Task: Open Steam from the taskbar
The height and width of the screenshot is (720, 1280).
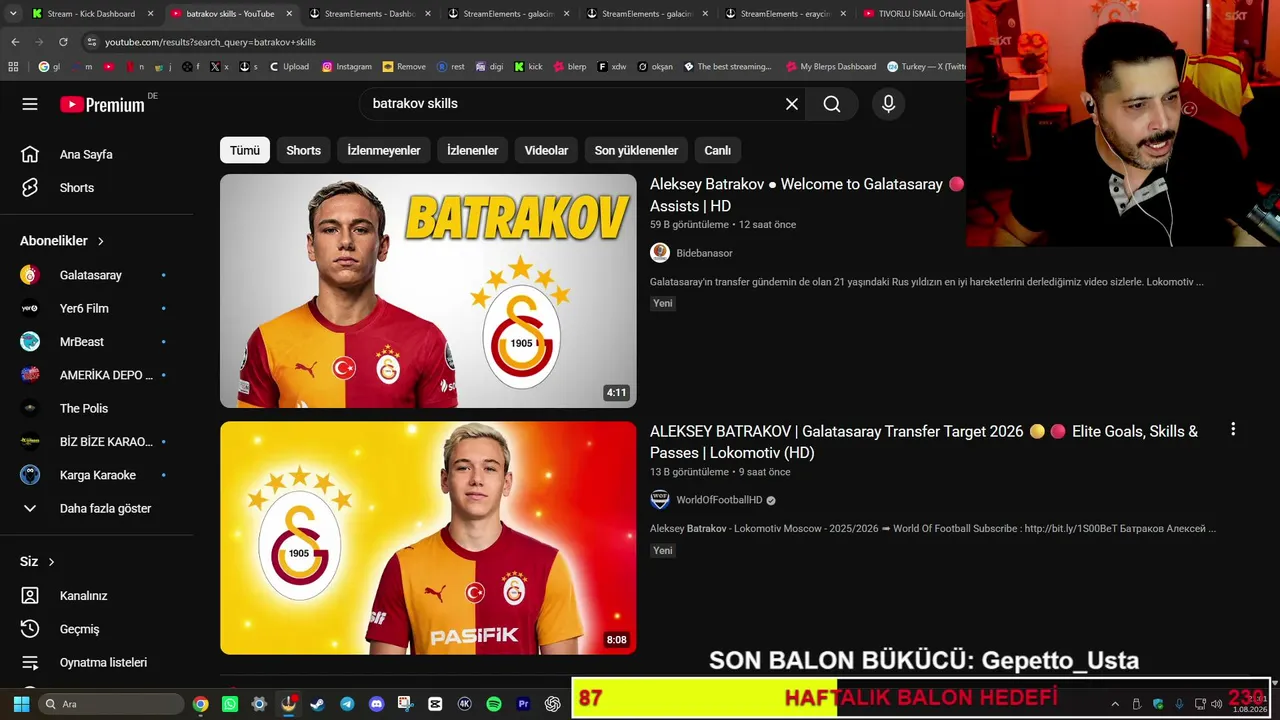Action: coord(317,704)
